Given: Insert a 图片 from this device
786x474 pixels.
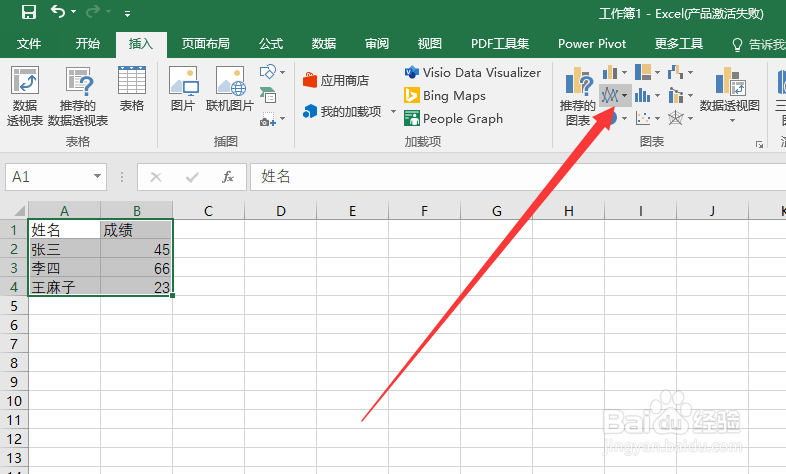Looking at the screenshot, I should [183, 89].
